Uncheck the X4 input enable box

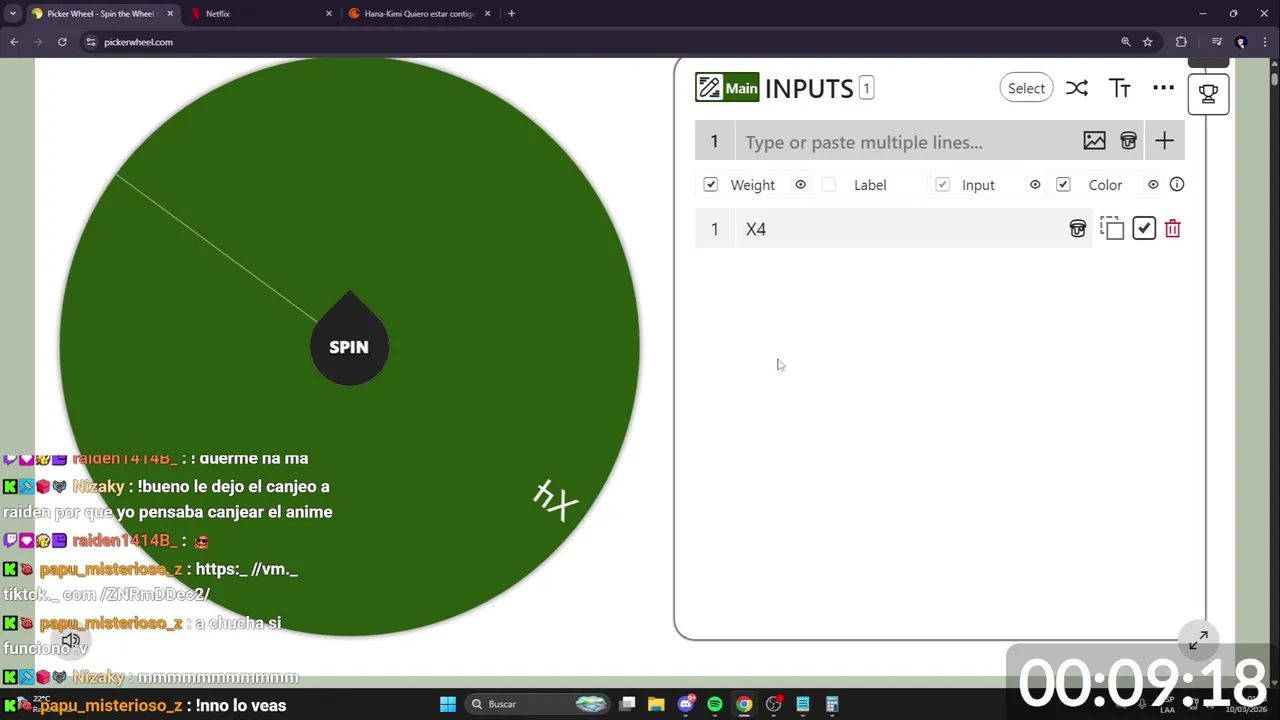[x=1144, y=229]
